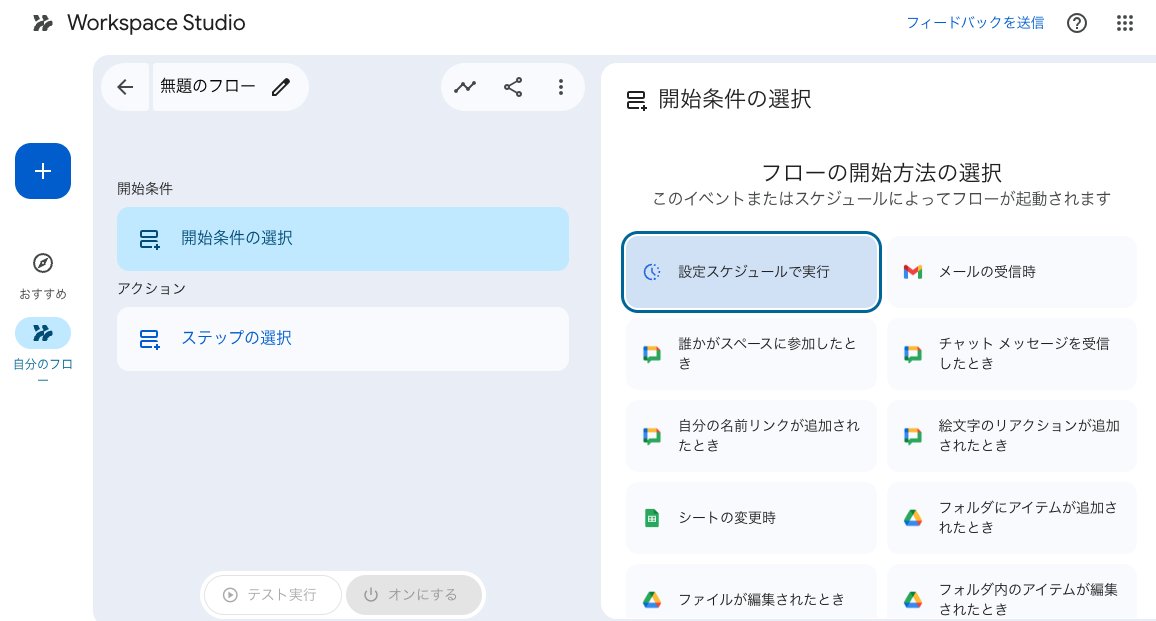Click the アクション section label
Screen dimensions: 1156x621
coord(151,288)
